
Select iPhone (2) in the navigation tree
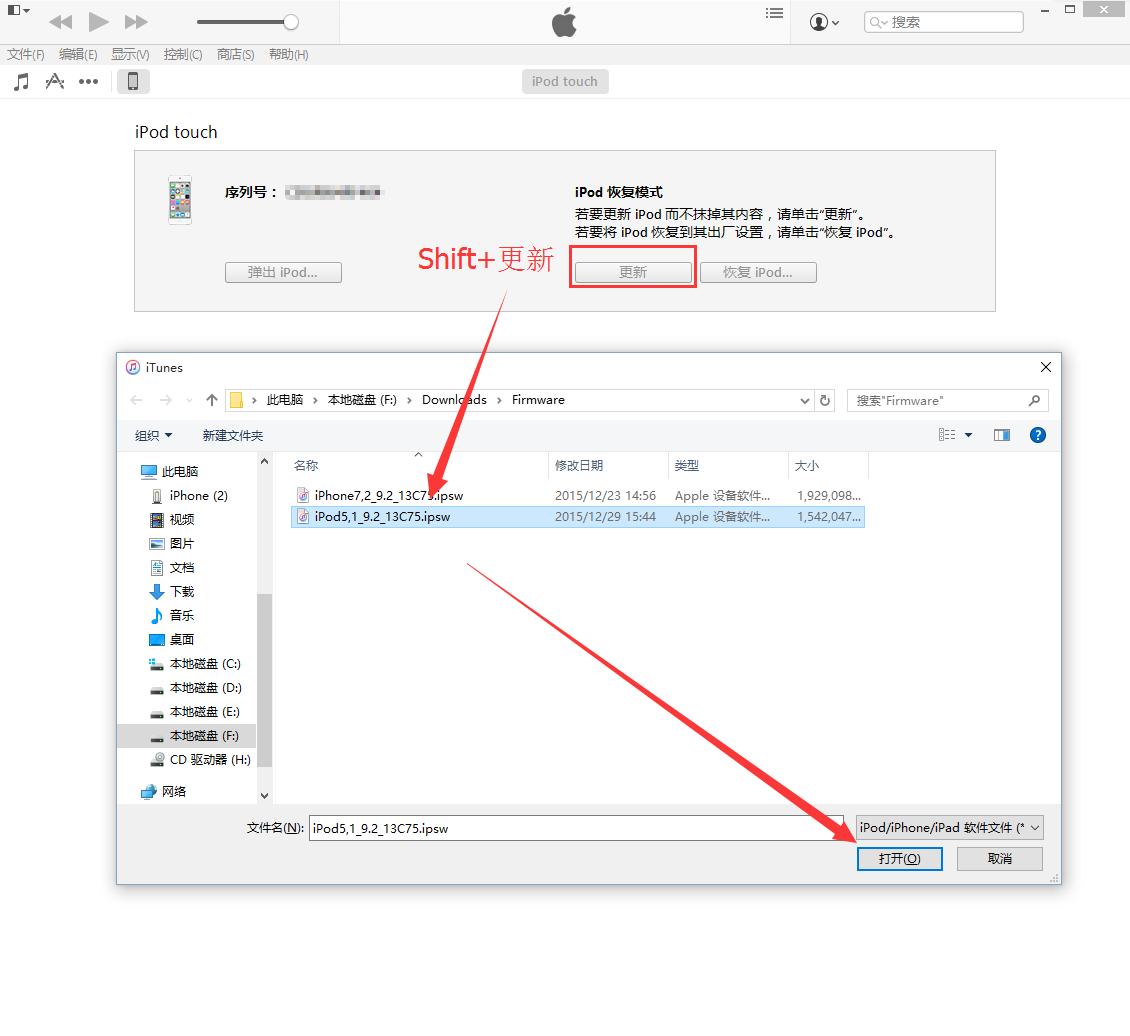(190, 496)
